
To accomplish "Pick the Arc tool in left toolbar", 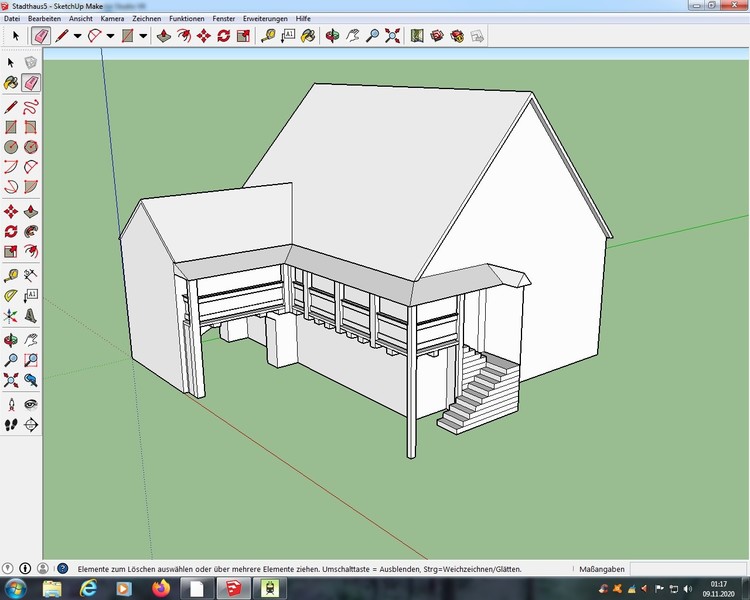I will pos(11,167).
